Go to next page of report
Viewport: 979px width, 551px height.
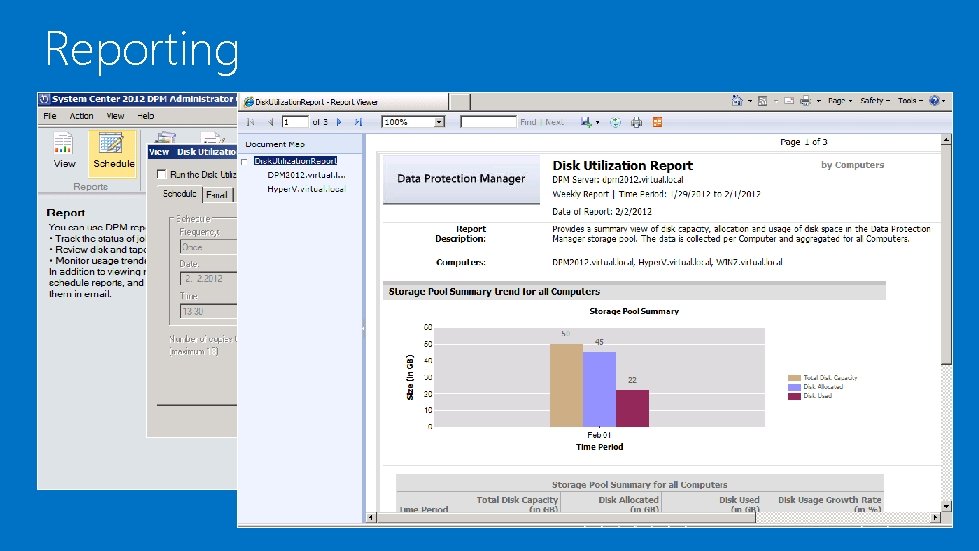(x=339, y=122)
